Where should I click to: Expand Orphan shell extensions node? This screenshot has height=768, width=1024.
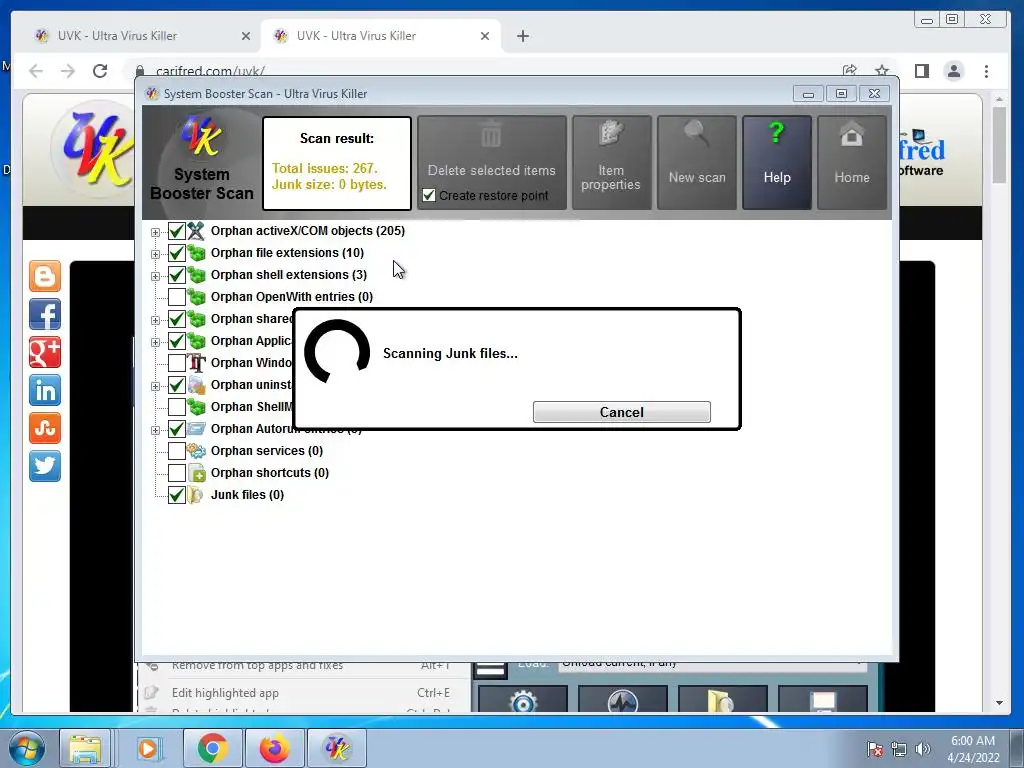[x=155, y=276]
